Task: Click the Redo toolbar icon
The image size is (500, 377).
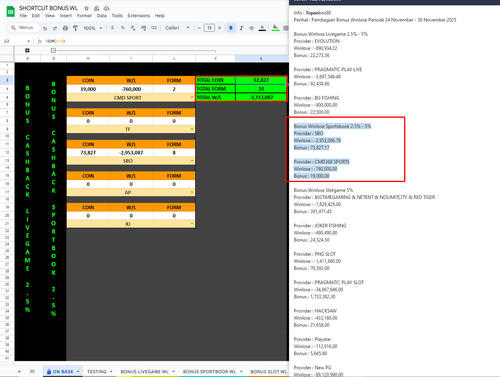Action: point(55,28)
